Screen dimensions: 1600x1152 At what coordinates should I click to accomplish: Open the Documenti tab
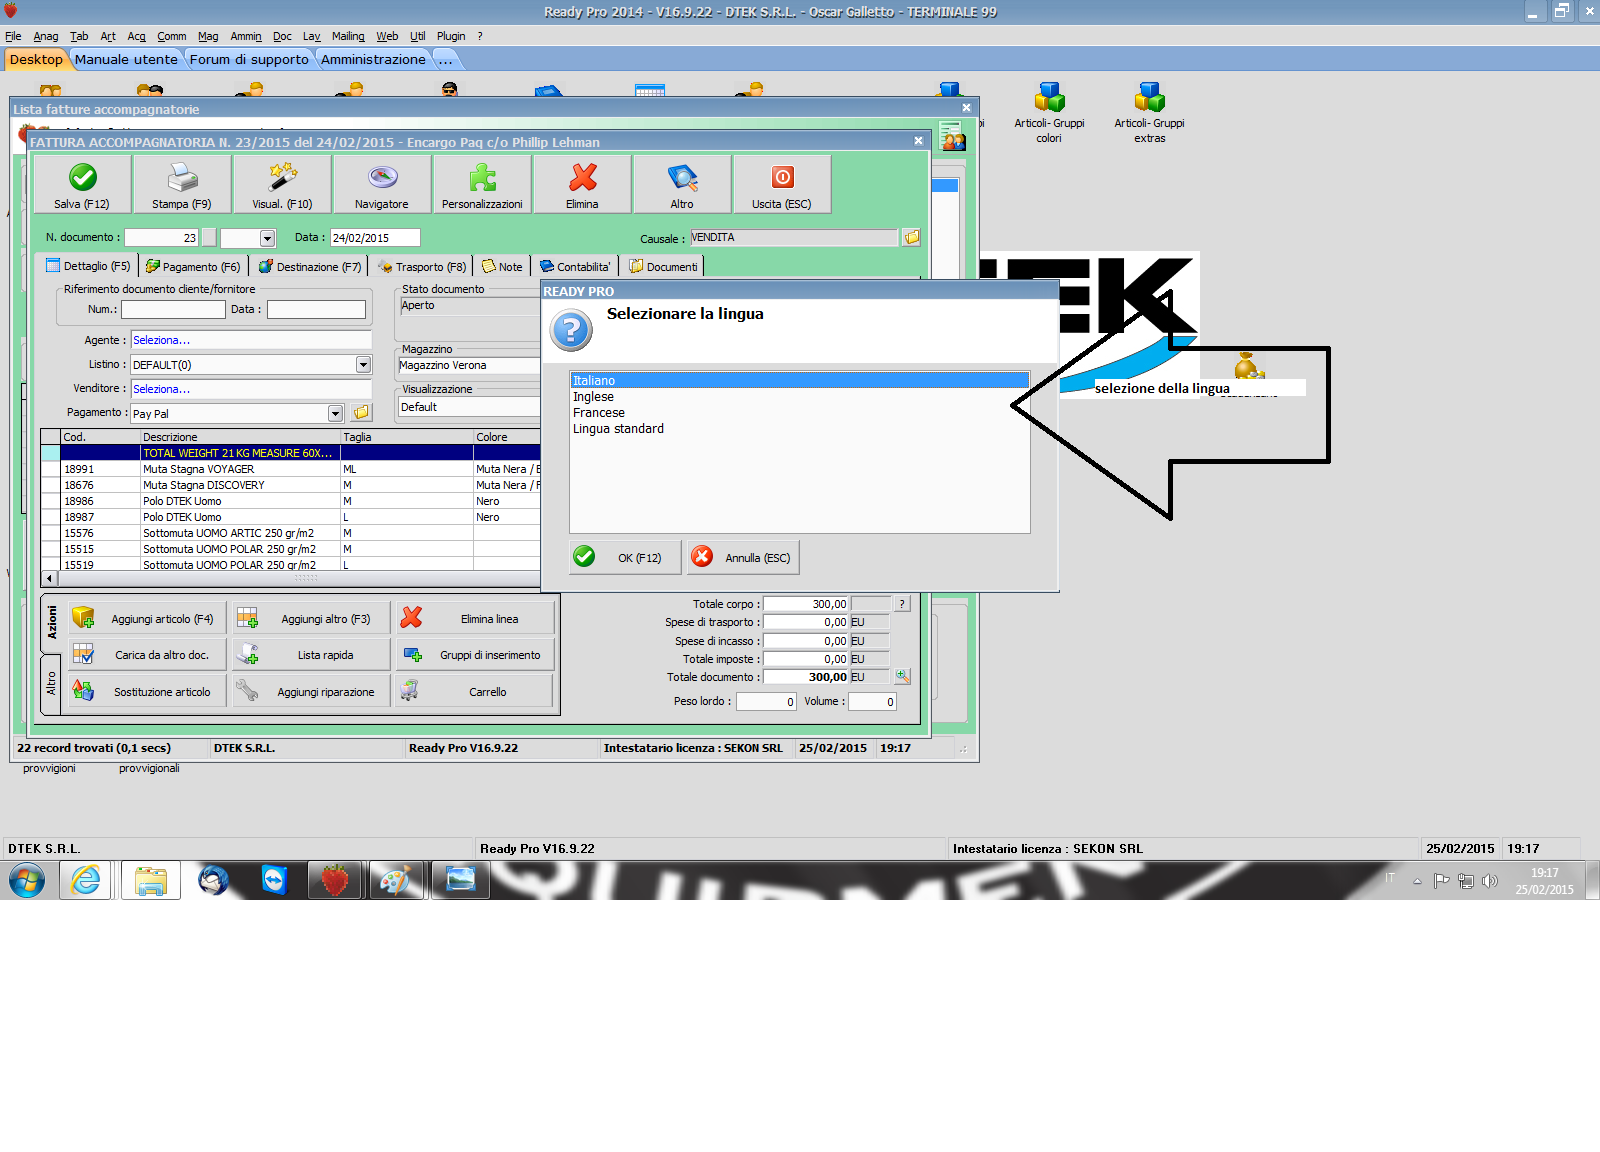coord(663,266)
